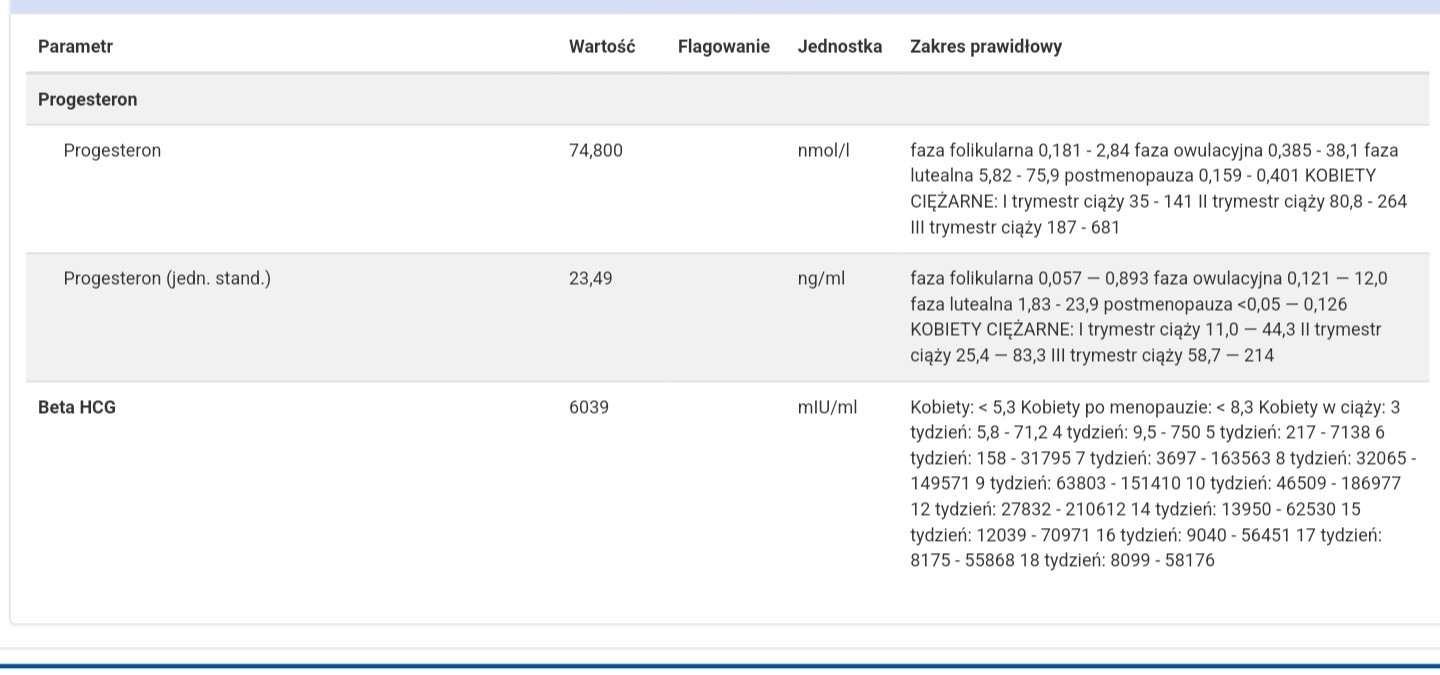This screenshot has height=675, width=1440.
Task: Click the Jednostka column header
Action: coord(839,47)
